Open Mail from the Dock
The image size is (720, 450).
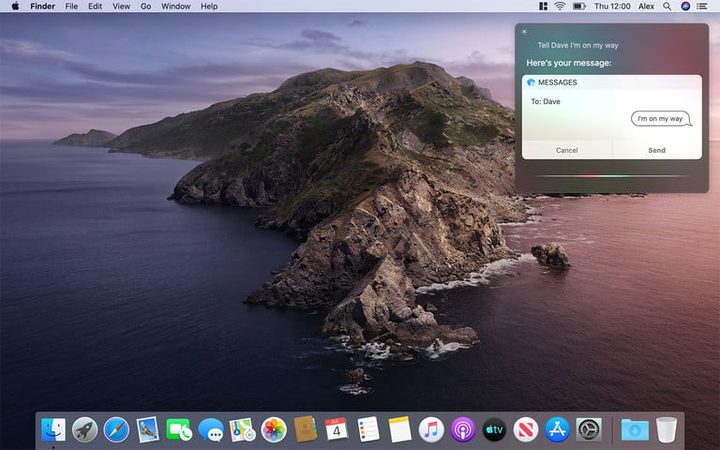[x=147, y=430]
